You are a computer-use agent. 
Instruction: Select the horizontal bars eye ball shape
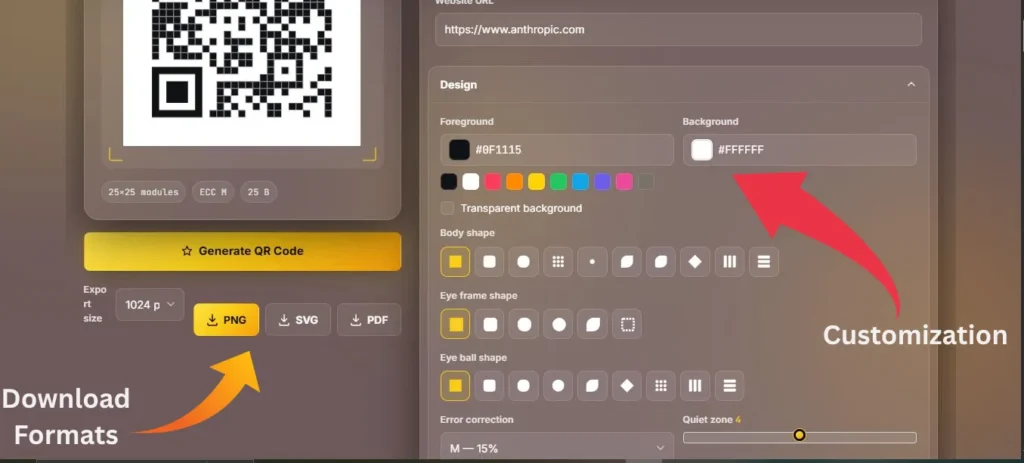(x=729, y=386)
